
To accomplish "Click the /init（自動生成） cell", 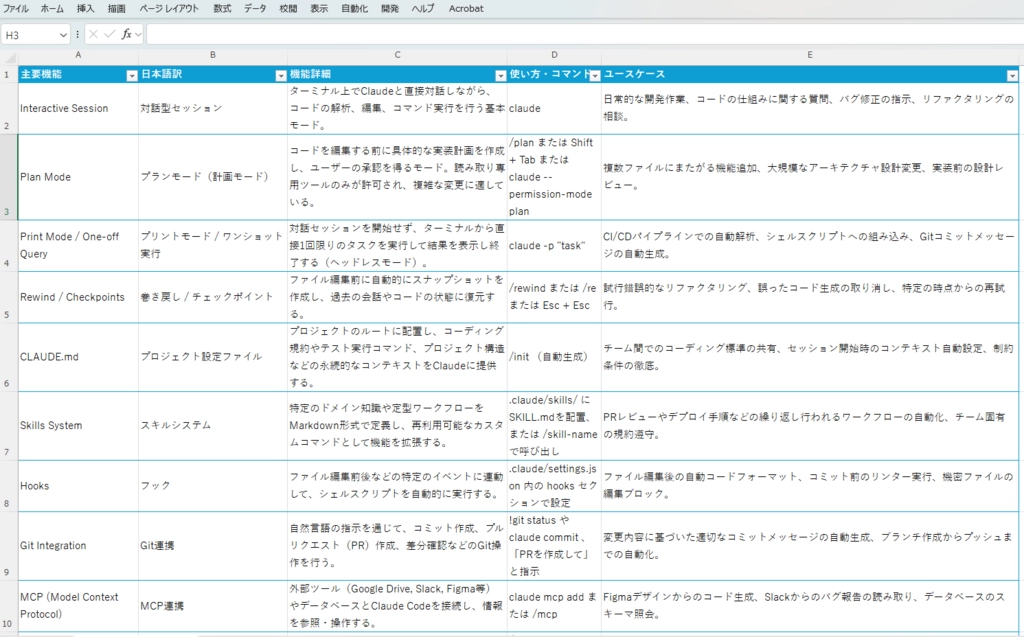I will tap(554, 357).
